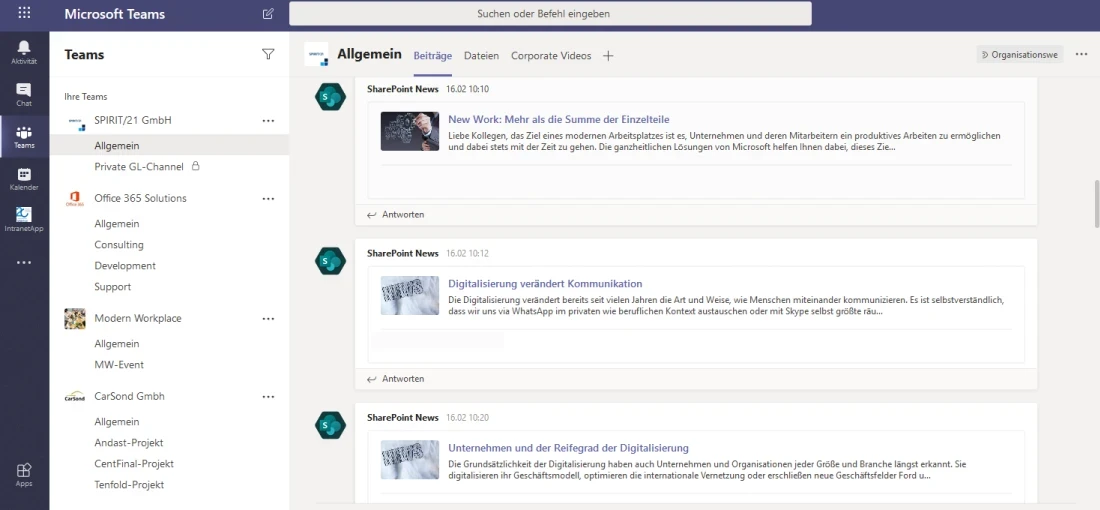The width and height of the screenshot is (1100, 510).
Task: Click the search or command input box
Action: click(x=550, y=14)
